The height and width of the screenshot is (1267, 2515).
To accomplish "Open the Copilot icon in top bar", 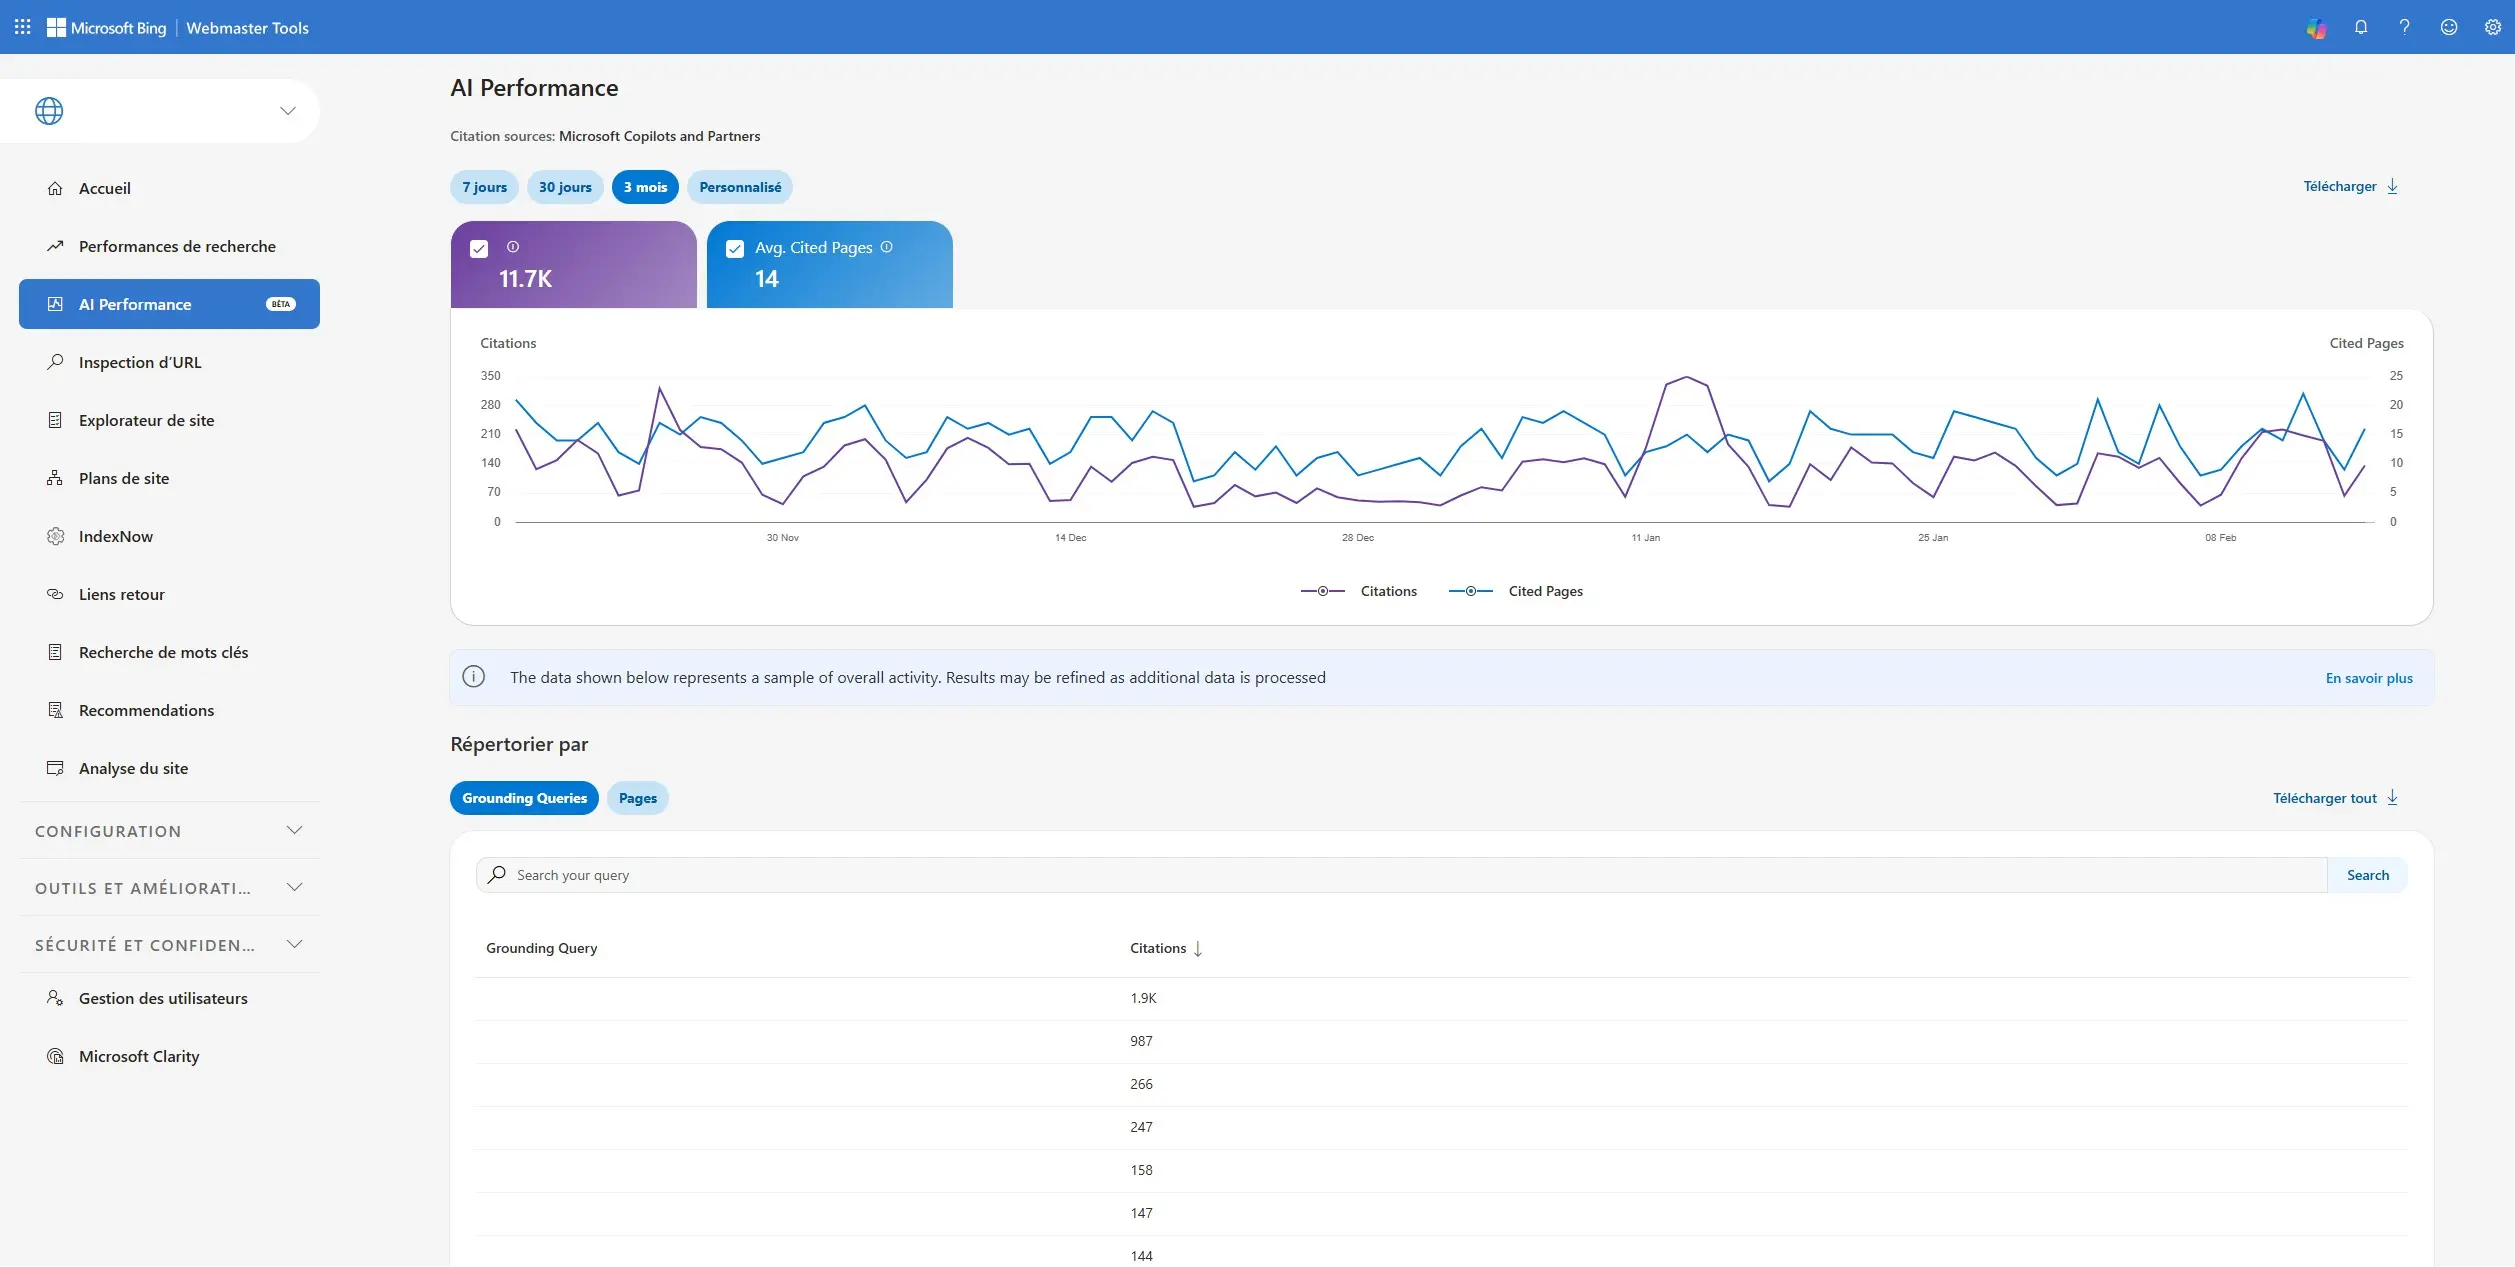I will tap(2316, 27).
